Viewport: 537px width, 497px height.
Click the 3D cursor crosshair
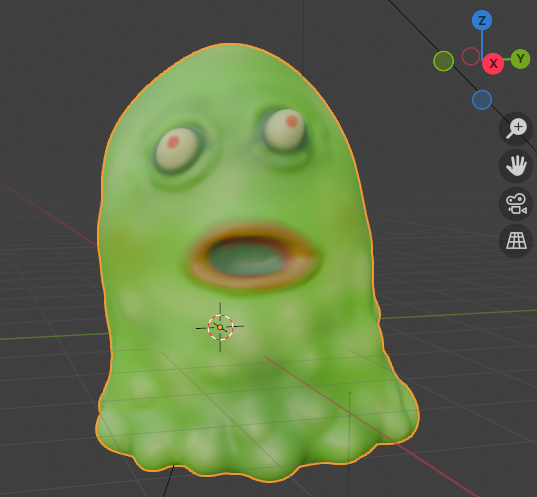click(220, 327)
